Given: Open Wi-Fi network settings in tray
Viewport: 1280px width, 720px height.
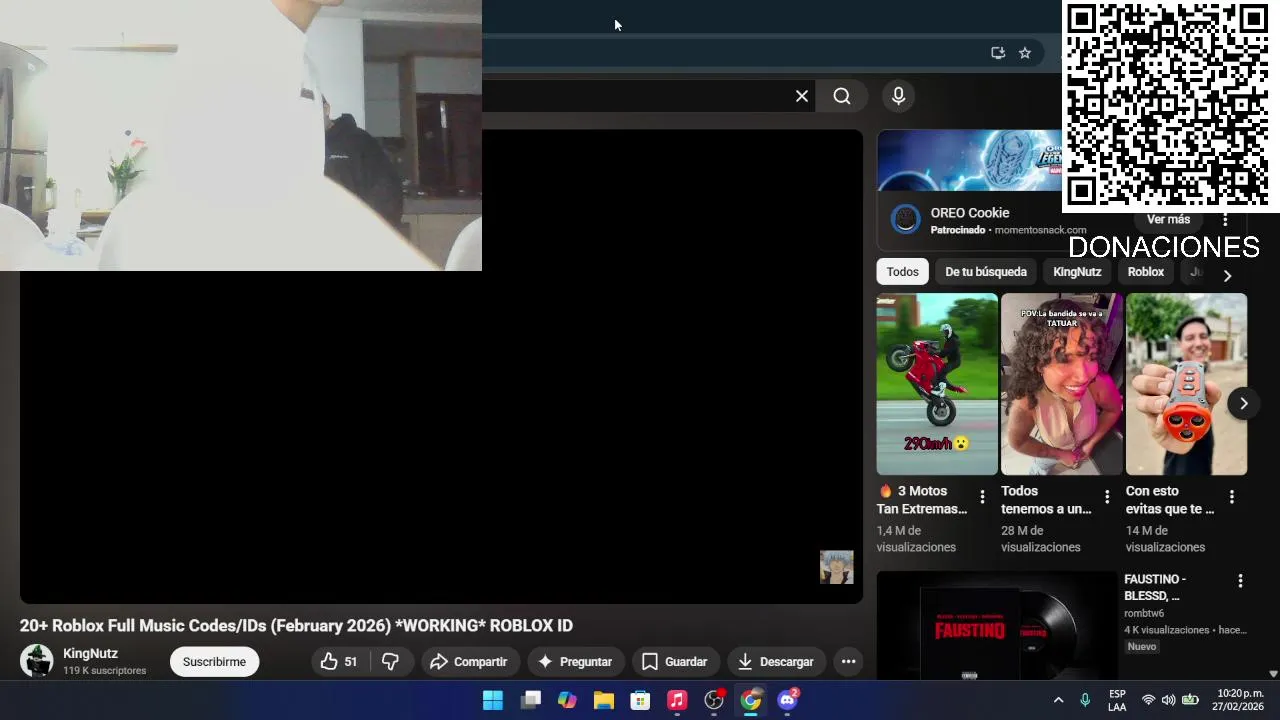Looking at the screenshot, I should pos(1148,700).
